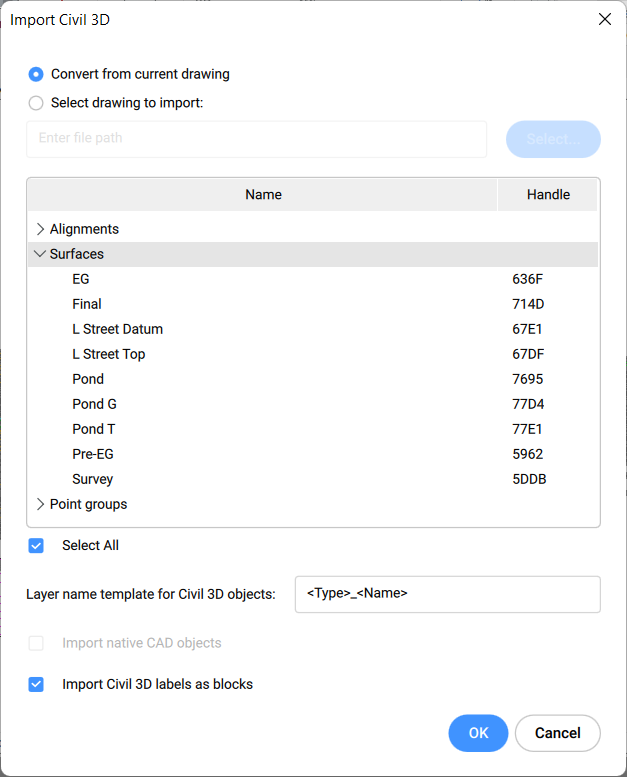Screen dimensions: 627x777
Task: Select the L Street Top surface
Action: (108, 354)
